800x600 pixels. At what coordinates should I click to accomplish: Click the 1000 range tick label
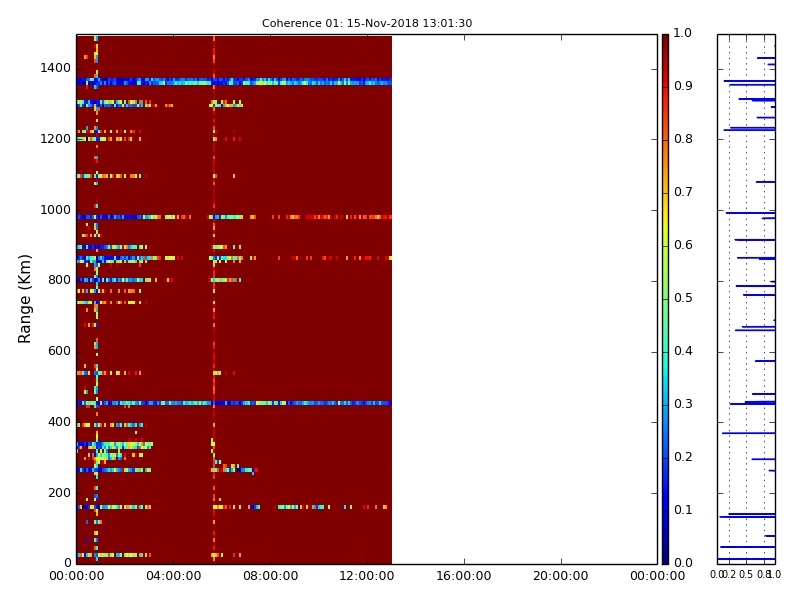click(x=56, y=210)
